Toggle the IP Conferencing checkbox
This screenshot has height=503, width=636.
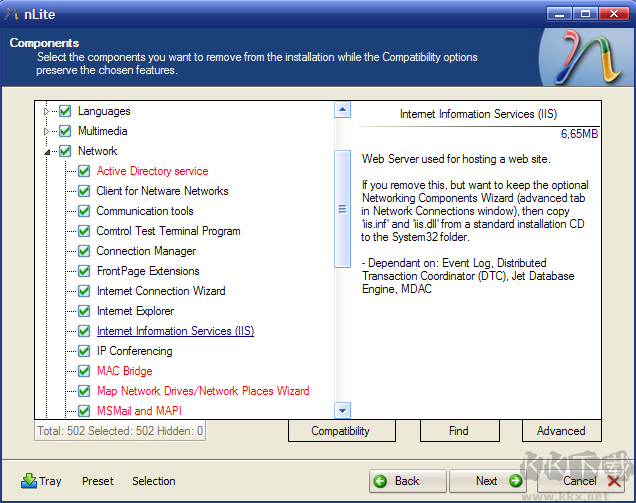point(84,351)
